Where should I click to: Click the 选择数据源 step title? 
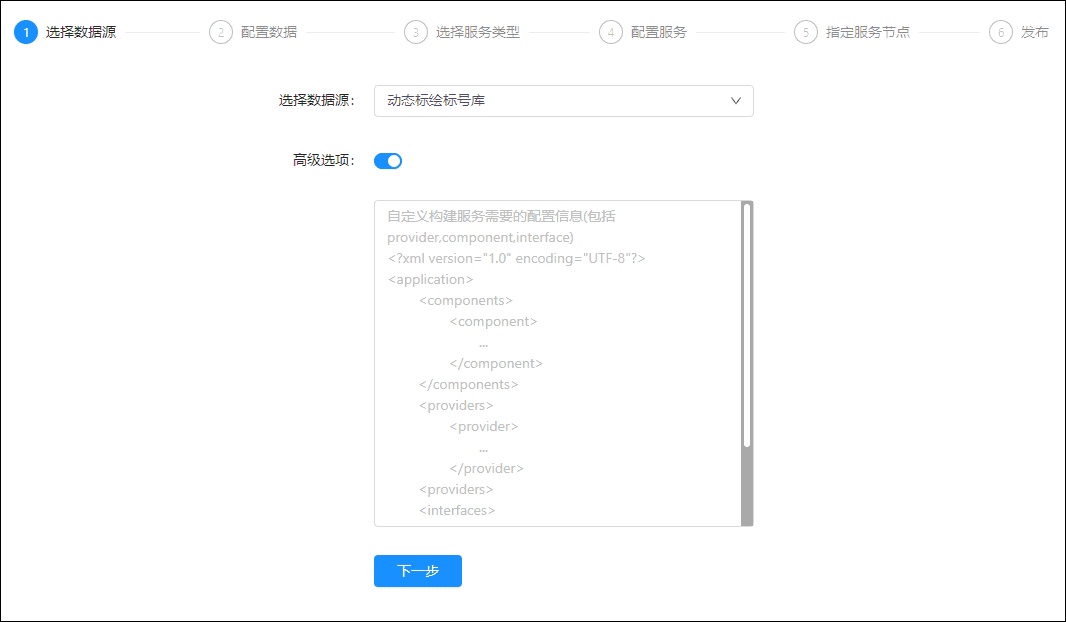point(81,32)
